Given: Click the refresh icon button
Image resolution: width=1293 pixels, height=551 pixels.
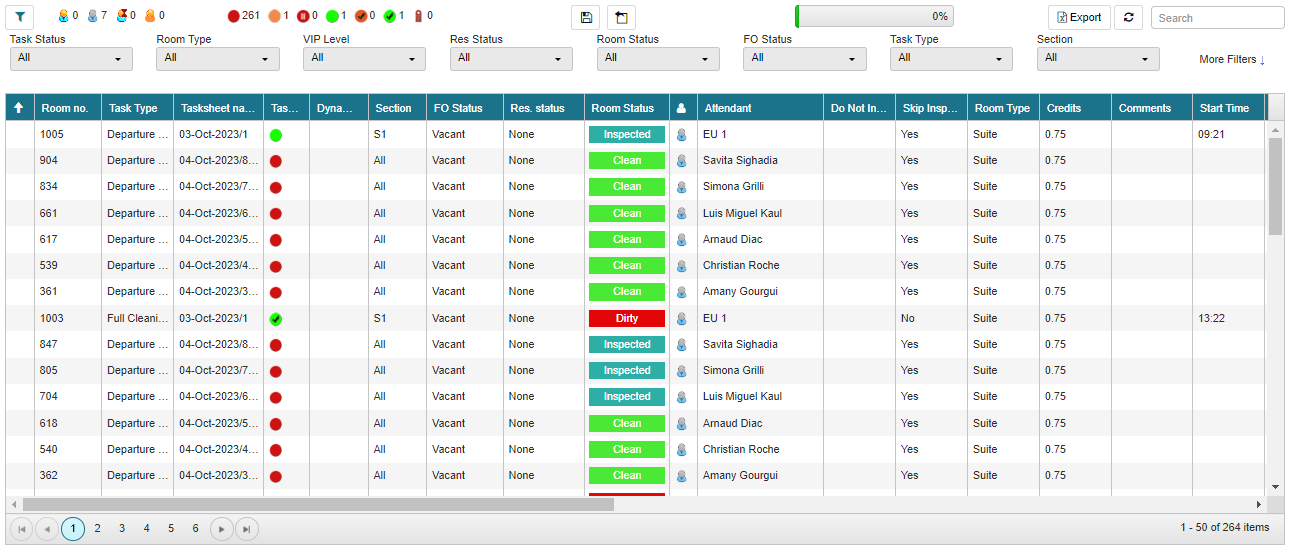Looking at the screenshot, I should tap(1128, 17).
